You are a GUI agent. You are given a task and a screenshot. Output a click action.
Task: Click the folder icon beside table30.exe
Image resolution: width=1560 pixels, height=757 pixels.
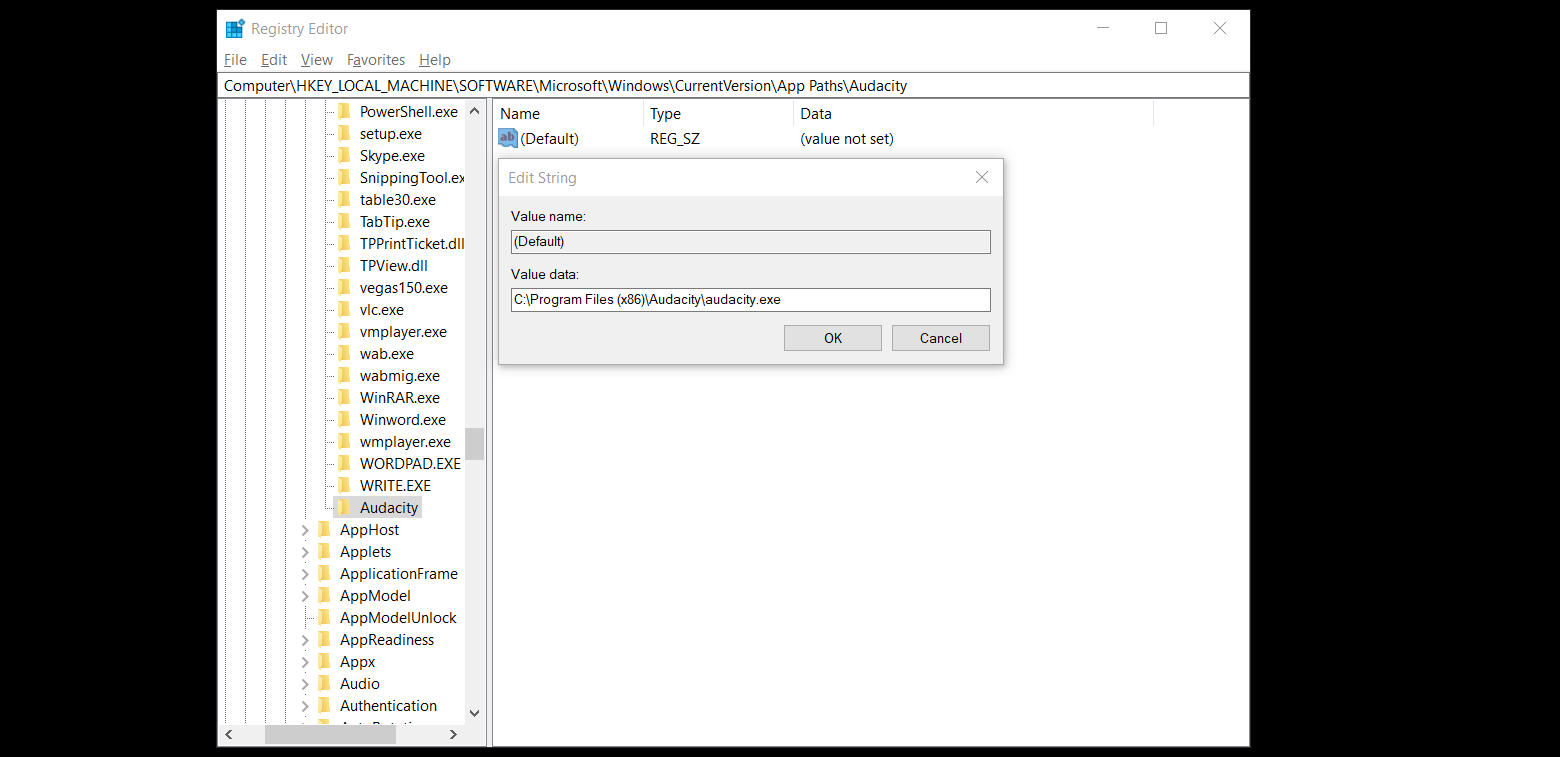(x=344, y=199)
